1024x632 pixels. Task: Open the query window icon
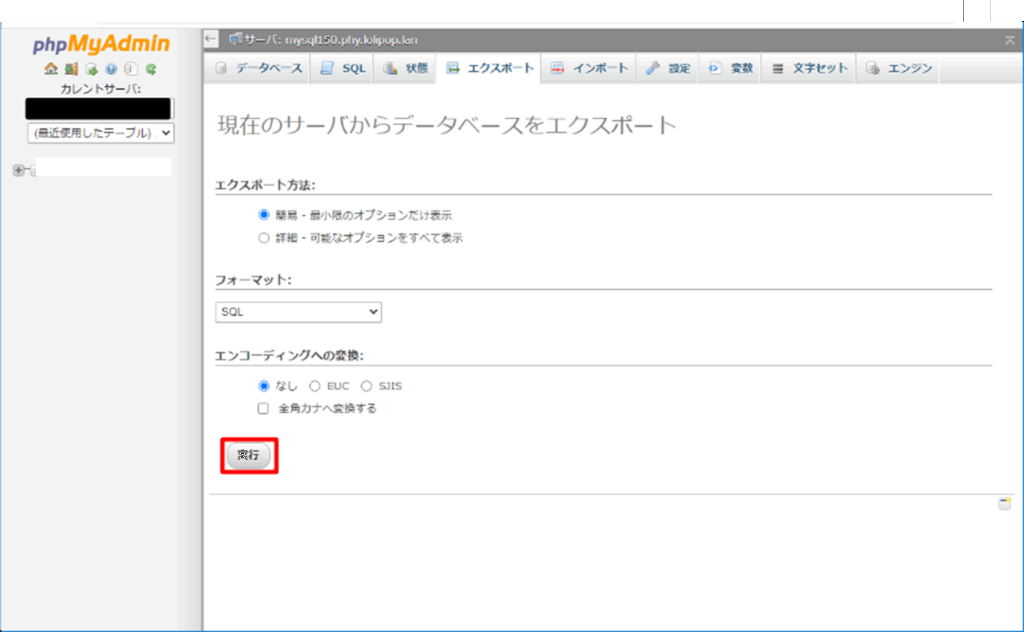click(91, 70)
